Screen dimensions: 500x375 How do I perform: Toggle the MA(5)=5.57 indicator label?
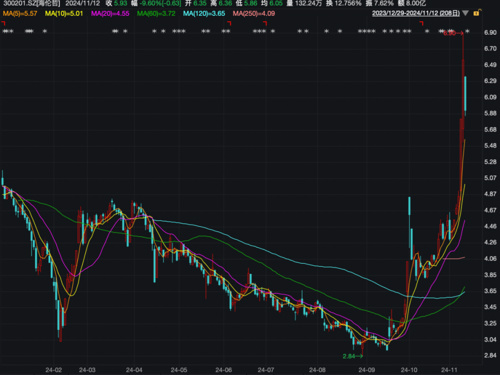click(x=20, y=13)
